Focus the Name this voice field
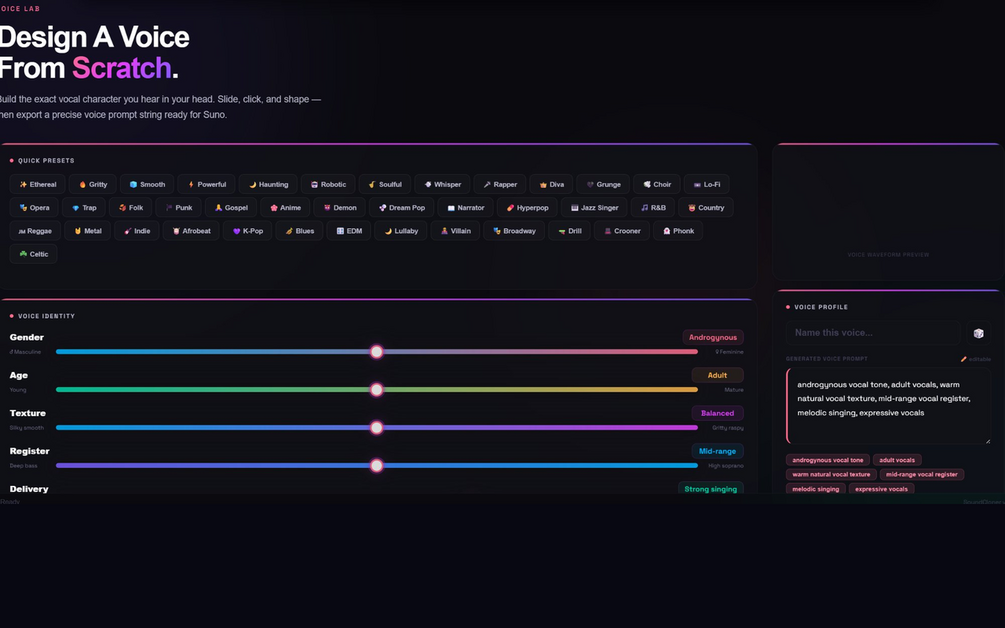This screenshot has width=1005, height=628. tap(873, 333)
